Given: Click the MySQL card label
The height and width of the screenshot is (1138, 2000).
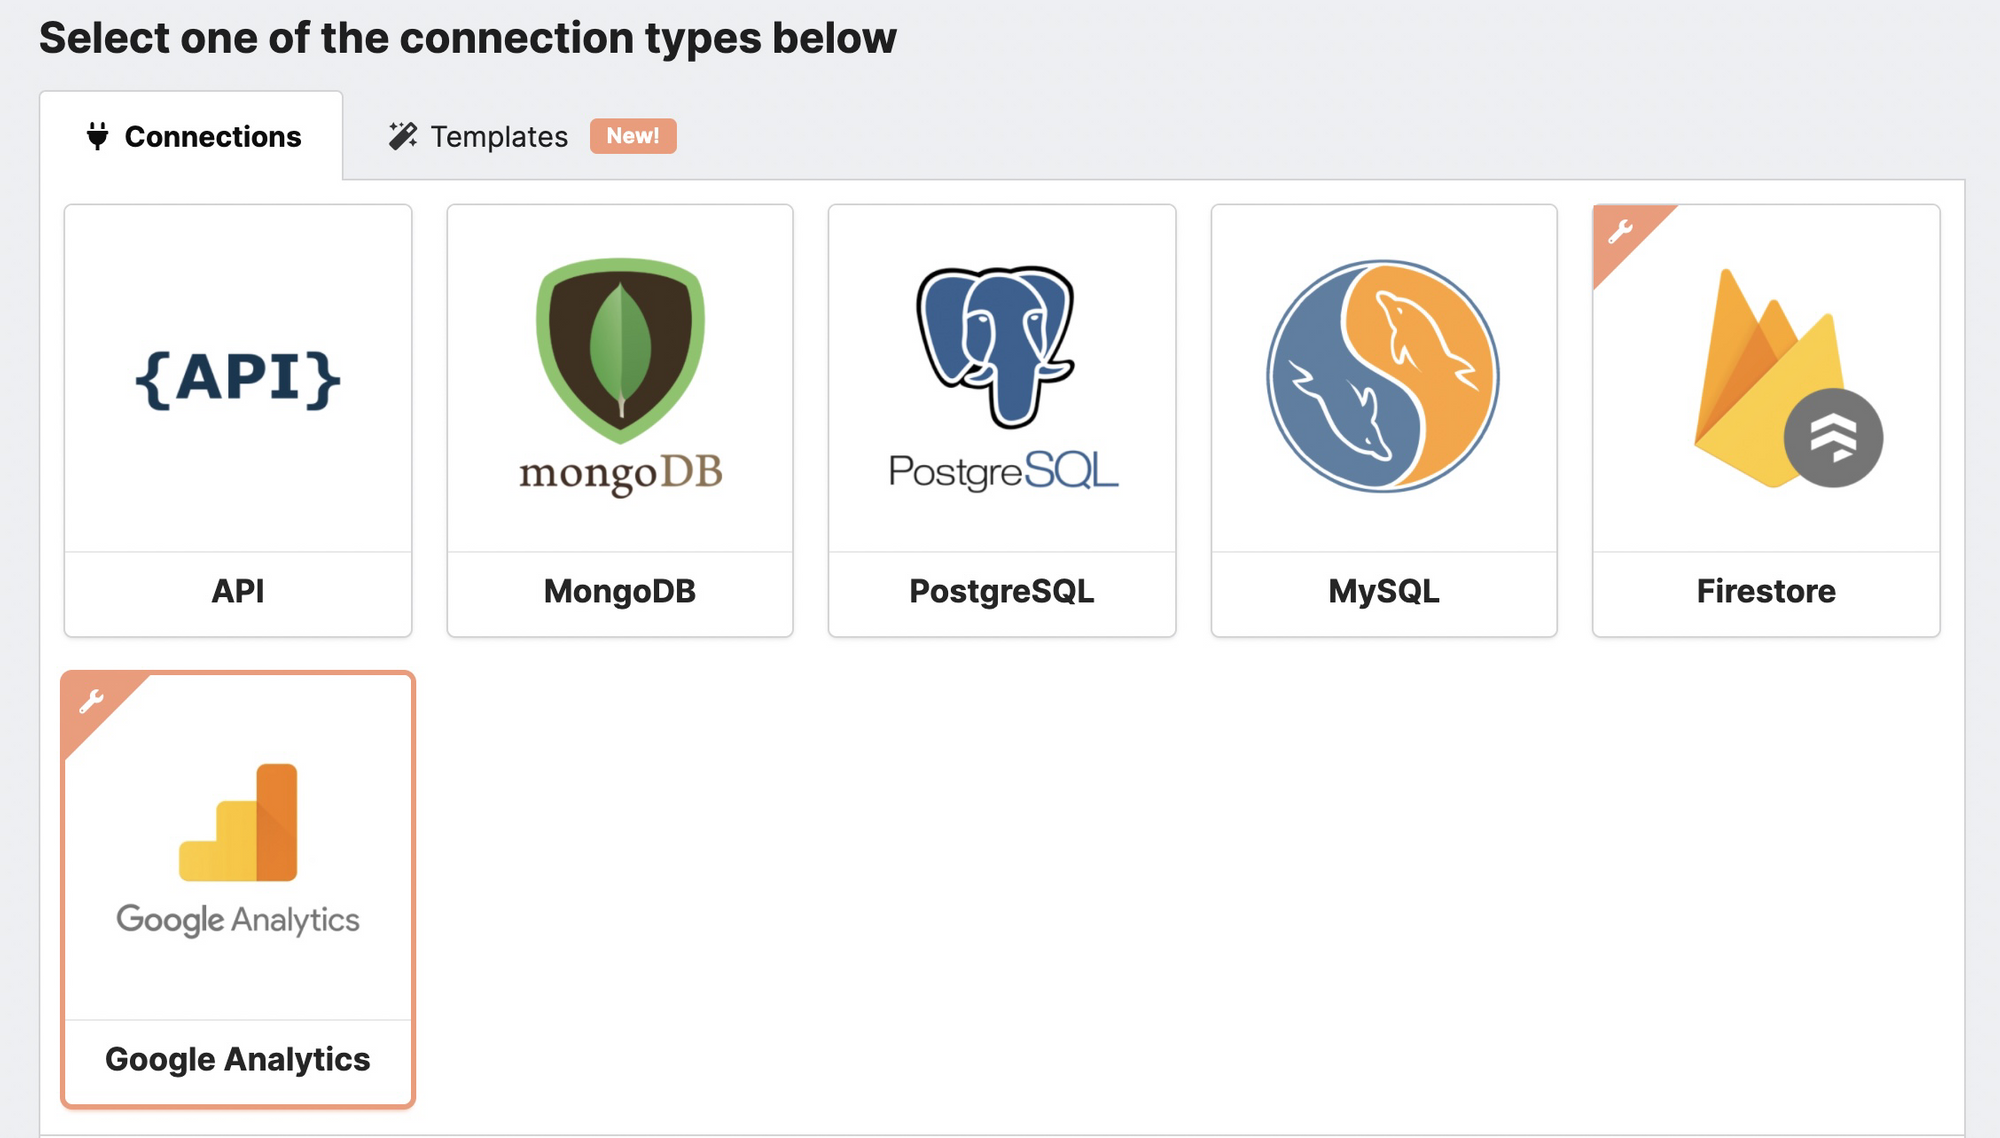Looking at the screenshot, I should click(1384, 591).
